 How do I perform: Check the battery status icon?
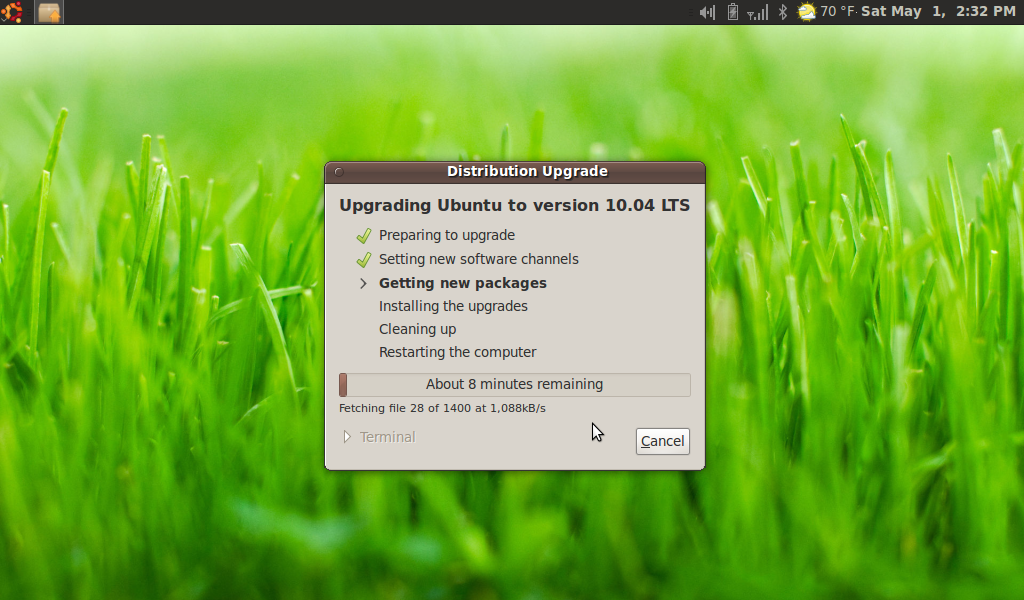(x=733, y=12)
